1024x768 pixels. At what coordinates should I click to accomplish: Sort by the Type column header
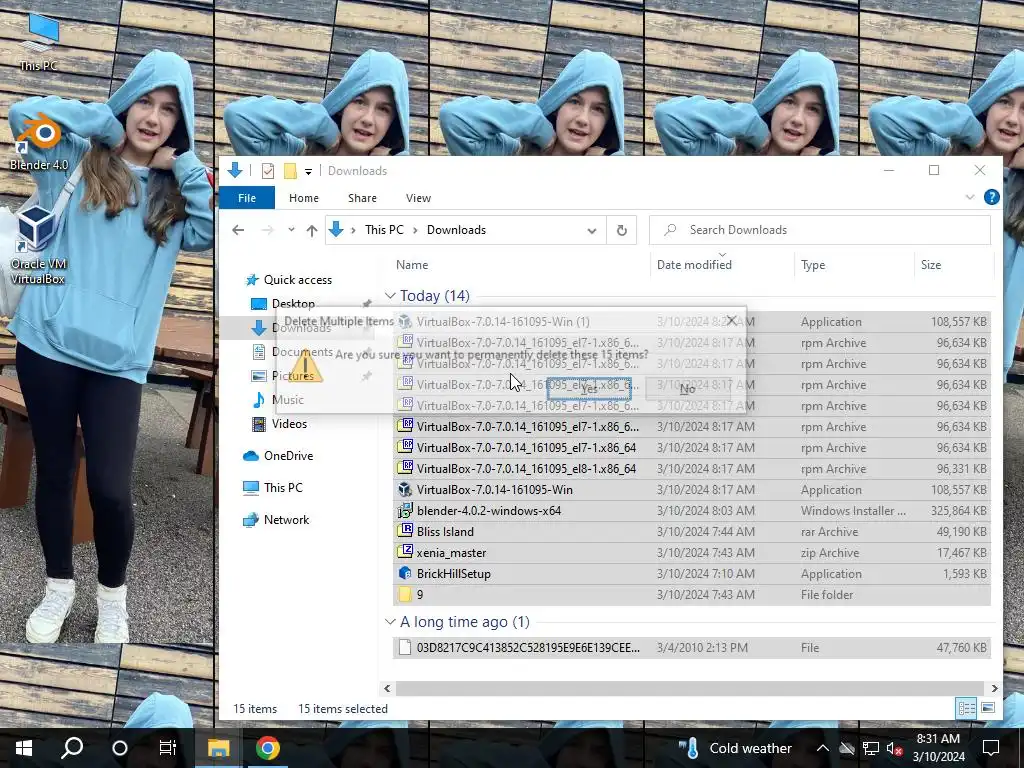812,264
